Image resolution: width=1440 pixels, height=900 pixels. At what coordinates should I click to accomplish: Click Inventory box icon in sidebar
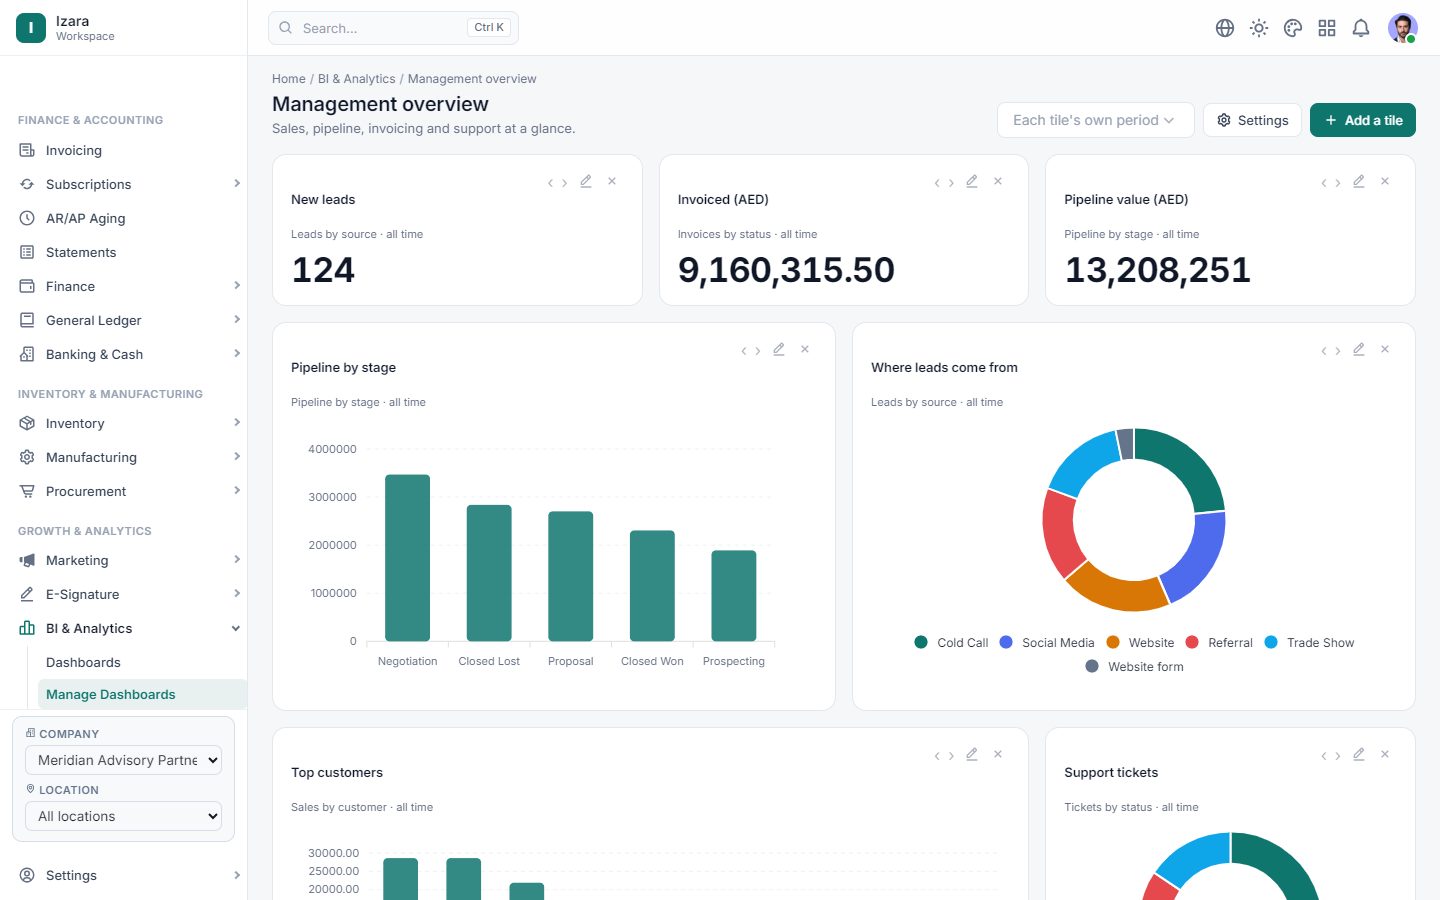tap(27, 423)
